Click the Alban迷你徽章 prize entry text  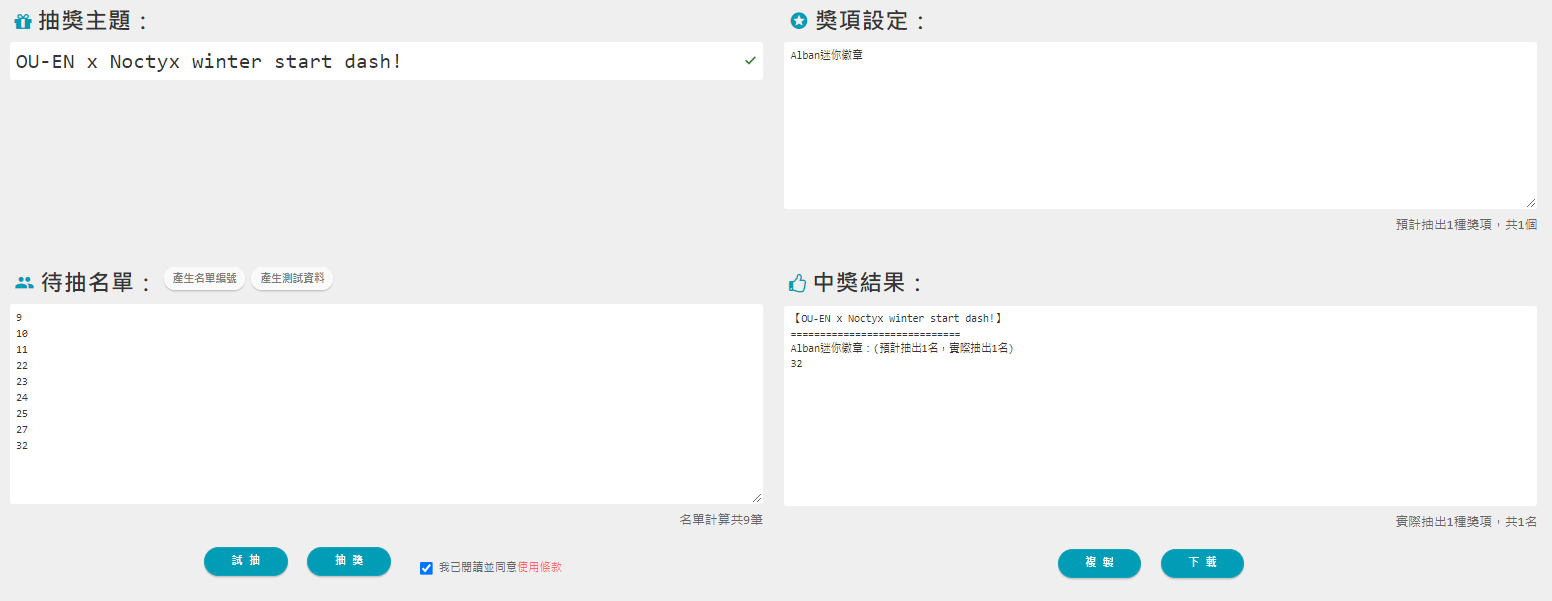coord(827,55)
